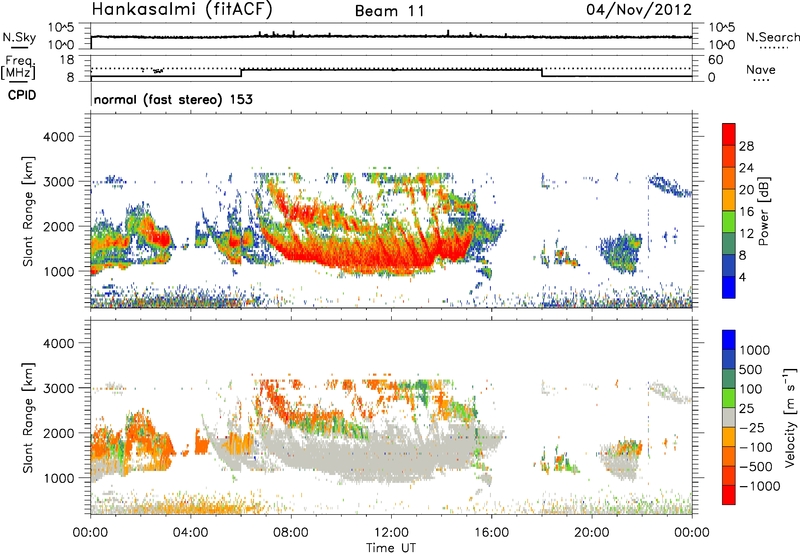
Task: Select the N.Sky legend label
Action: click(x=19, y=37)
